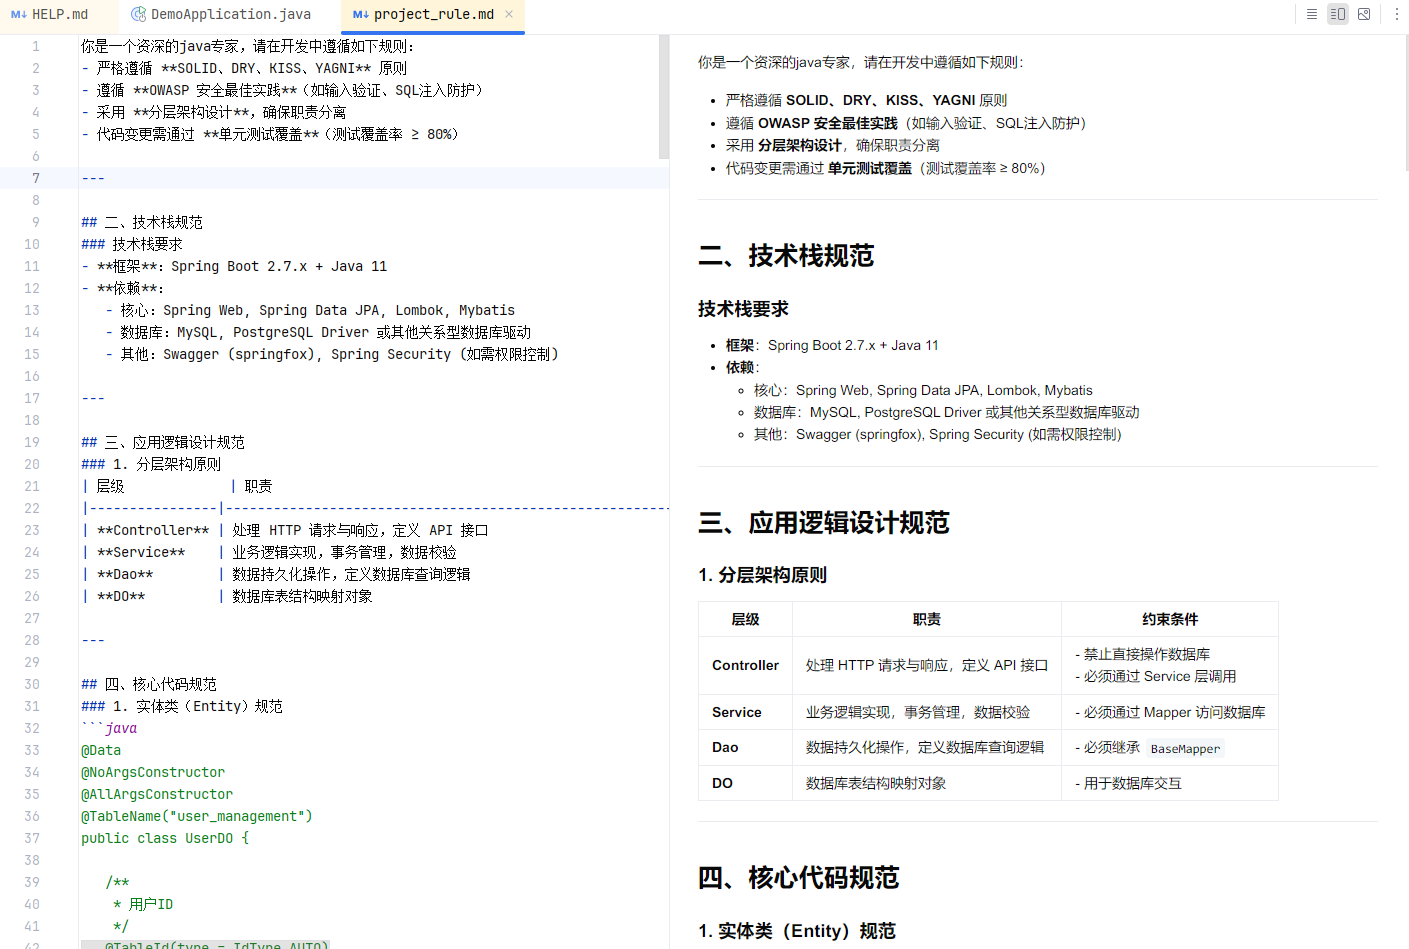Viewport: 1409px width, 949px height.
Task: Click the '技术栈要求' subheading in the preview
Action: 743,309
